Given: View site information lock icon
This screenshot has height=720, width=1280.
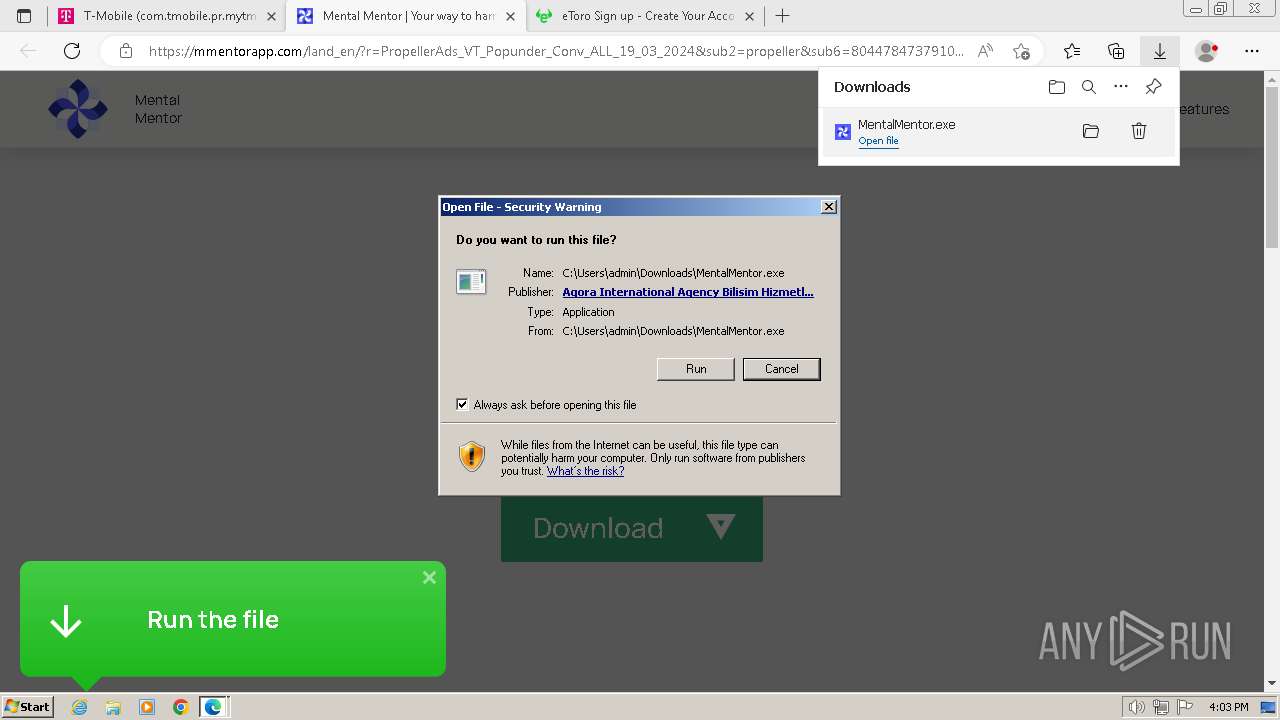Looking at the screenshot, I should [126, 51].
